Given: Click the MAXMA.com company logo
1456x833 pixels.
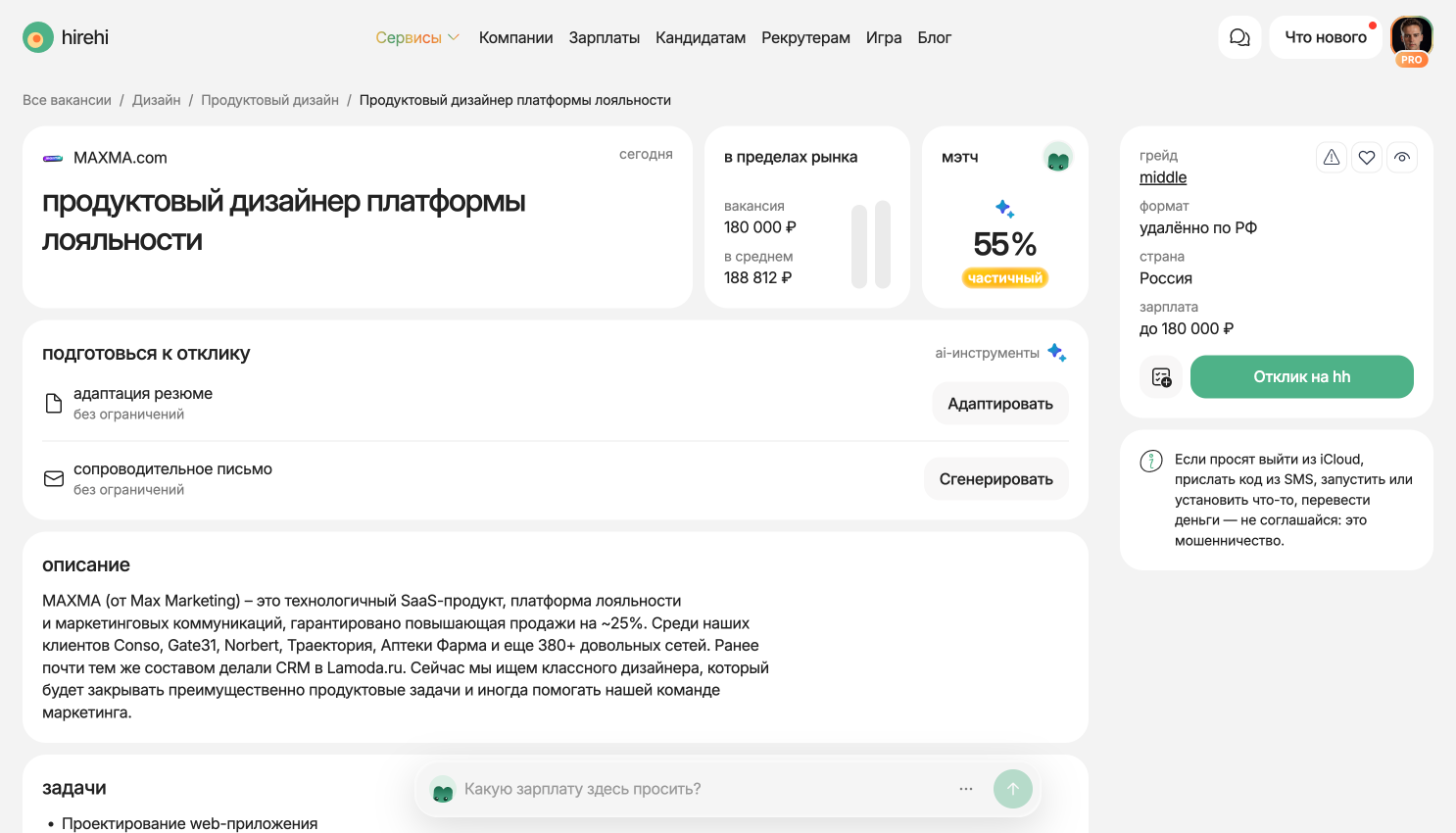Looking at the screenshot, I should coord(53,158).
